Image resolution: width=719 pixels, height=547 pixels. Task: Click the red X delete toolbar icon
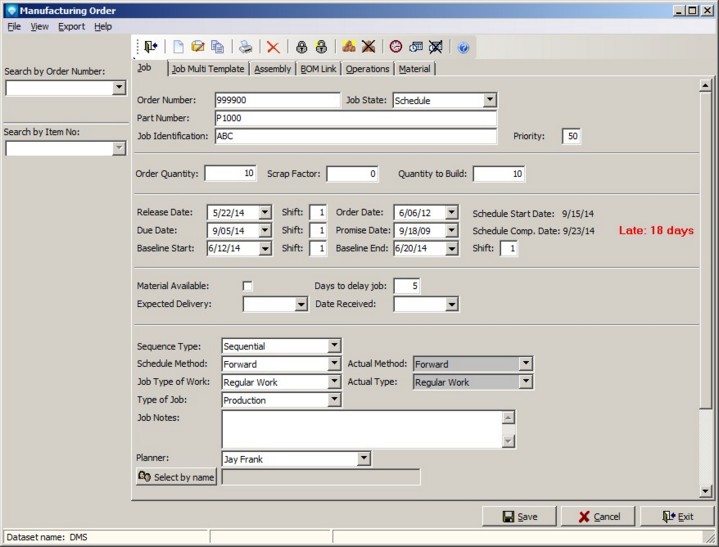click(x=272, y=47)
